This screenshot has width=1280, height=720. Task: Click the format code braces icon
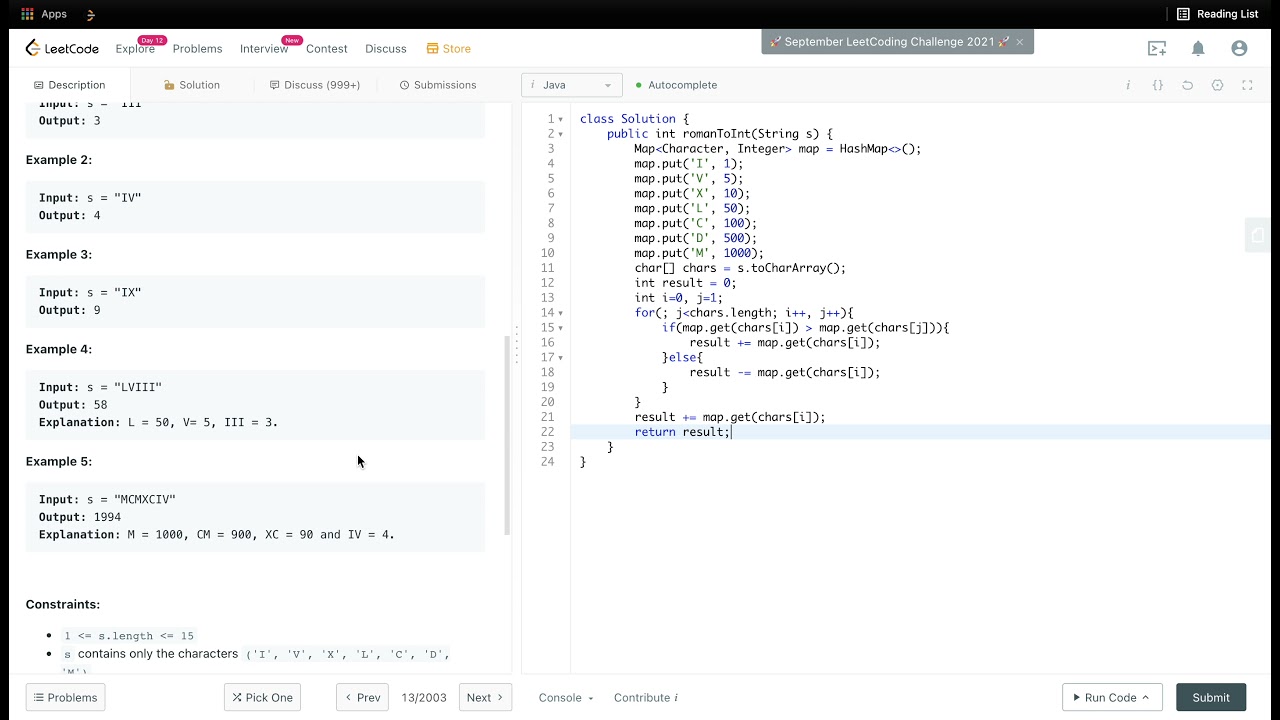[1158, 85]
